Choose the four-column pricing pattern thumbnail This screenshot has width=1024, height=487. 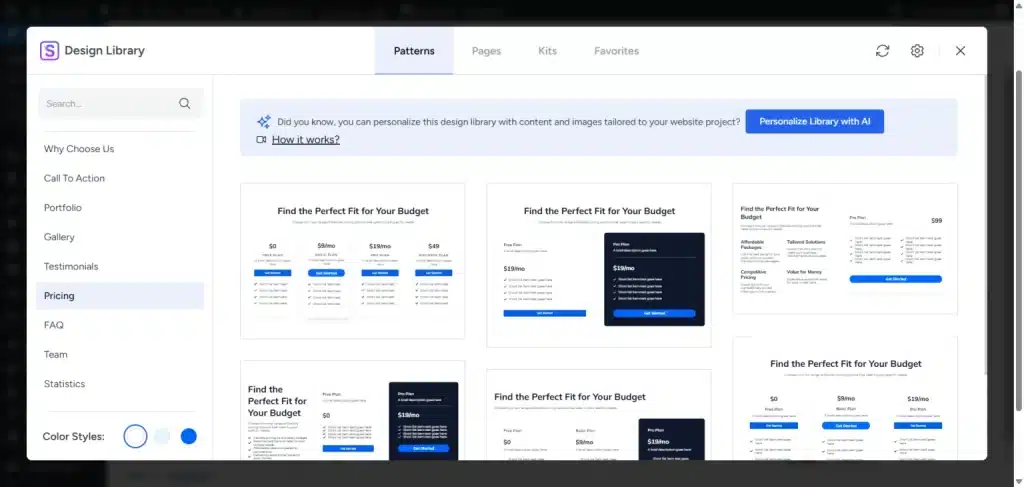pos(353,261)
